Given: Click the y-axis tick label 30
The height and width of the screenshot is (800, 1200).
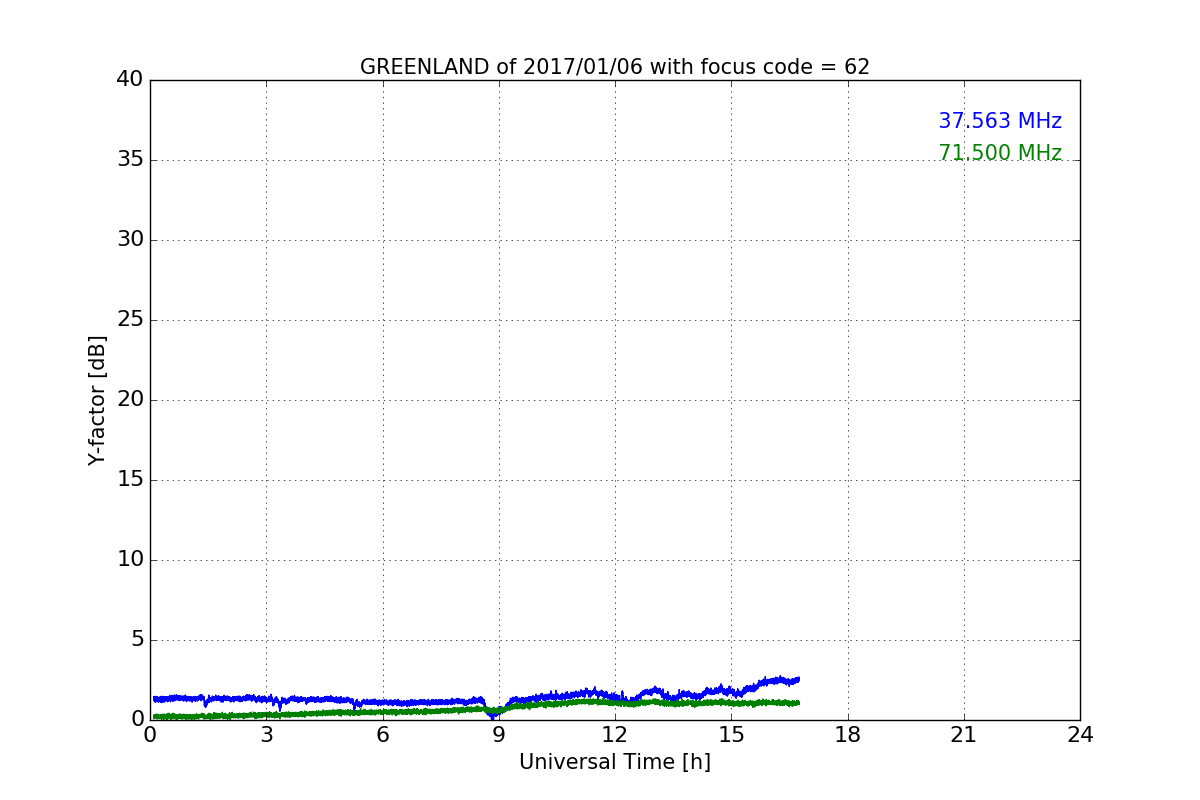Looking at the screenshot, I should point(130,240).
